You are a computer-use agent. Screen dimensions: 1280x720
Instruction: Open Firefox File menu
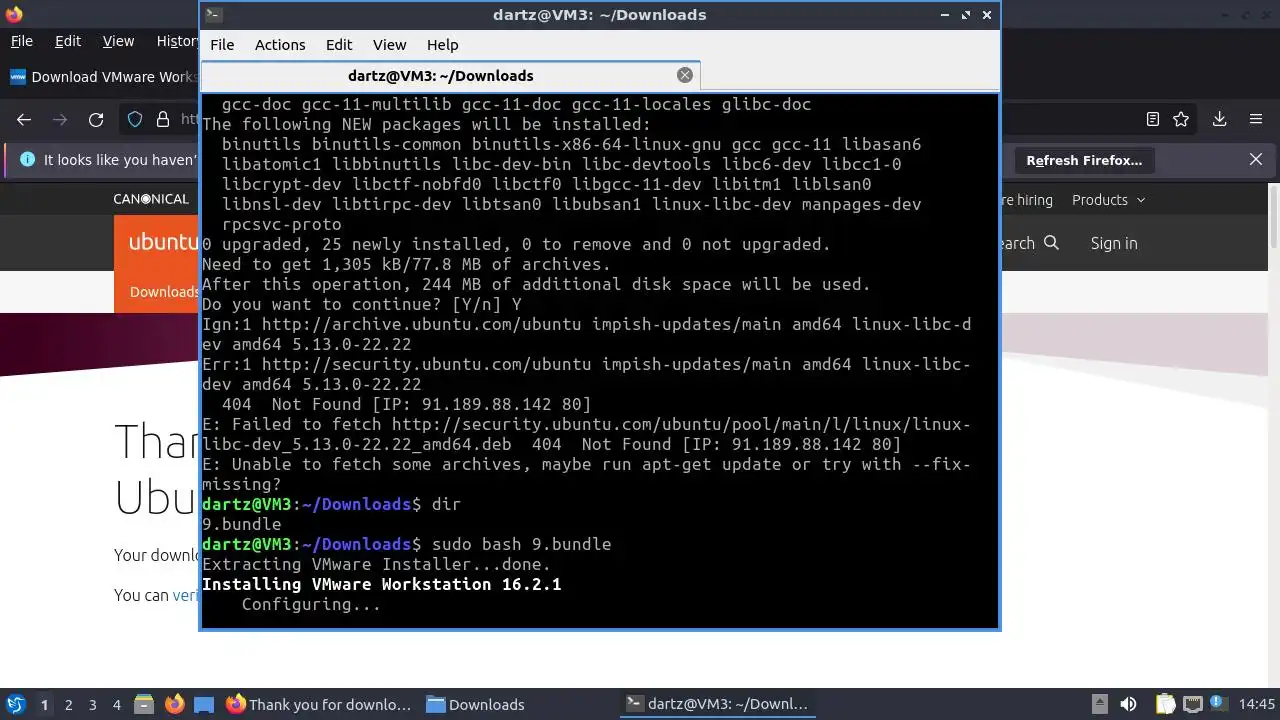coord(21,41)
